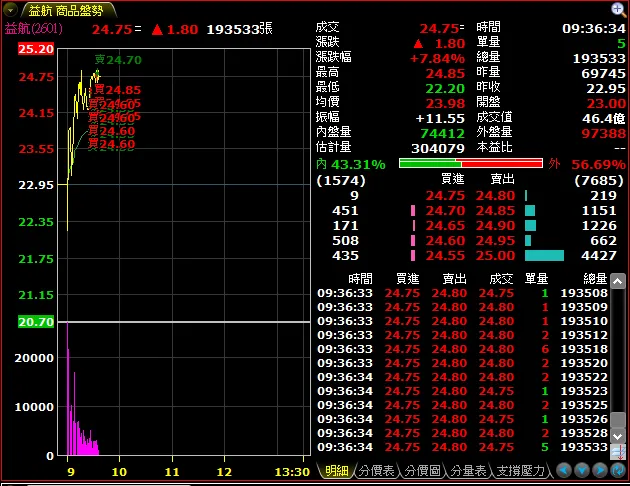630x486 pixels.
Task: Open the 分價圖 tab
Action: tap(422, 471)
